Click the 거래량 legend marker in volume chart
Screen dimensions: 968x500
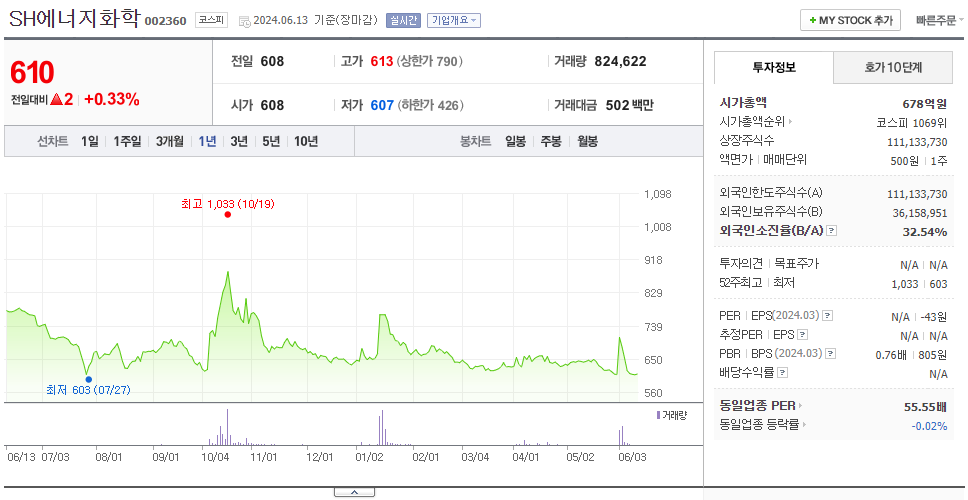click(658, 415)
